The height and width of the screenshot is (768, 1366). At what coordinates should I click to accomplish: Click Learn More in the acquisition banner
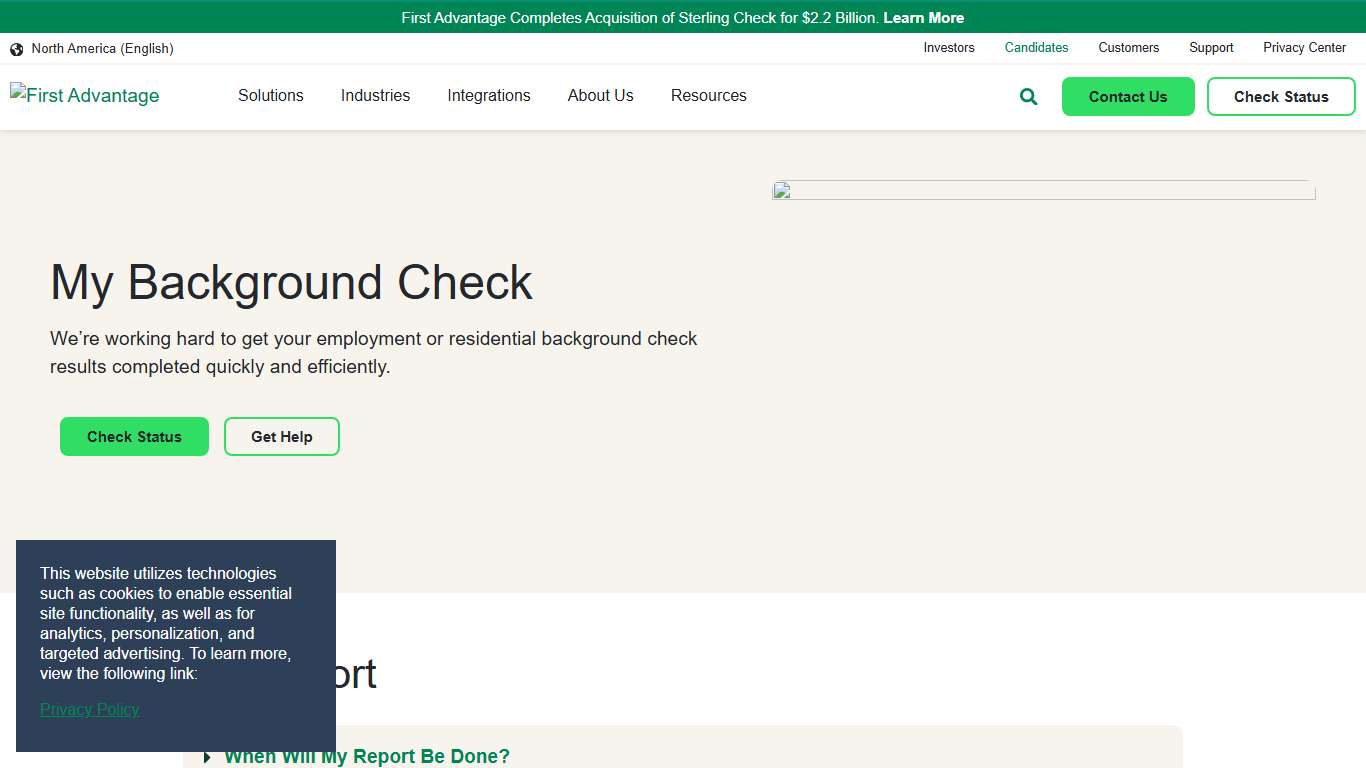[x=923, y=17]
